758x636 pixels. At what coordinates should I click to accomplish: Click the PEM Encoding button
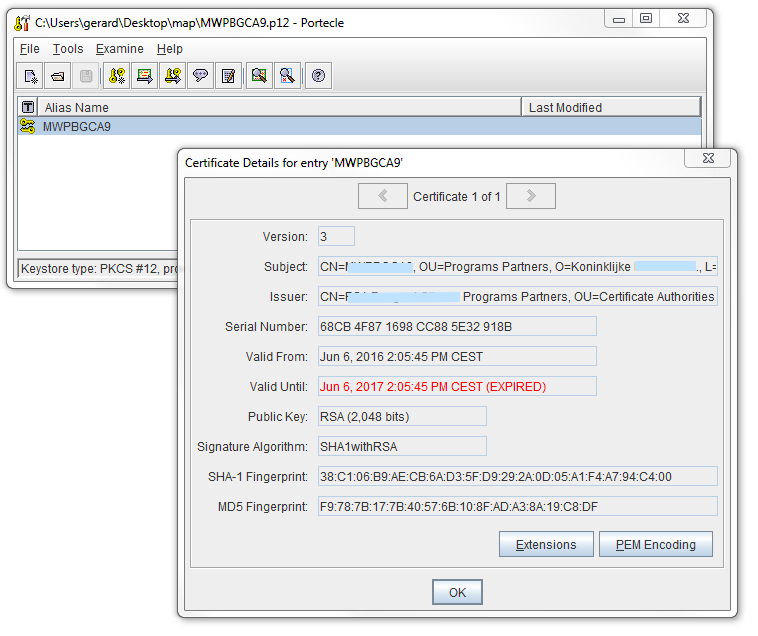655,545
